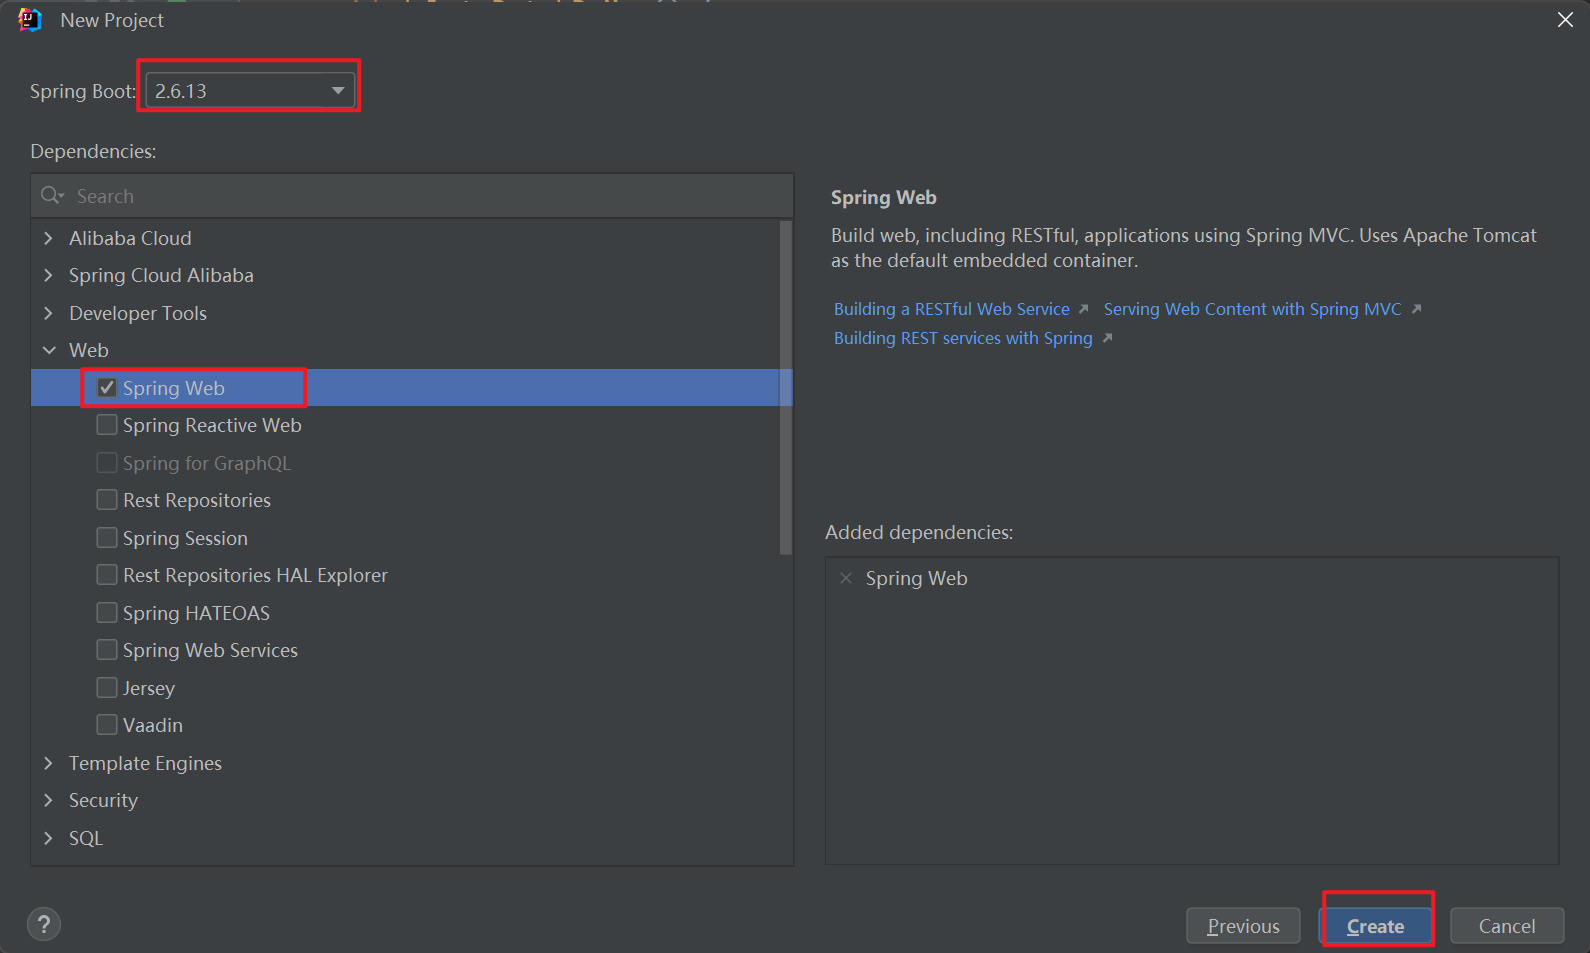The height and width of the screenshot is (953, 1590).
Task: Check Rest Repositories HAL Explorer
Action: point(107,575)
